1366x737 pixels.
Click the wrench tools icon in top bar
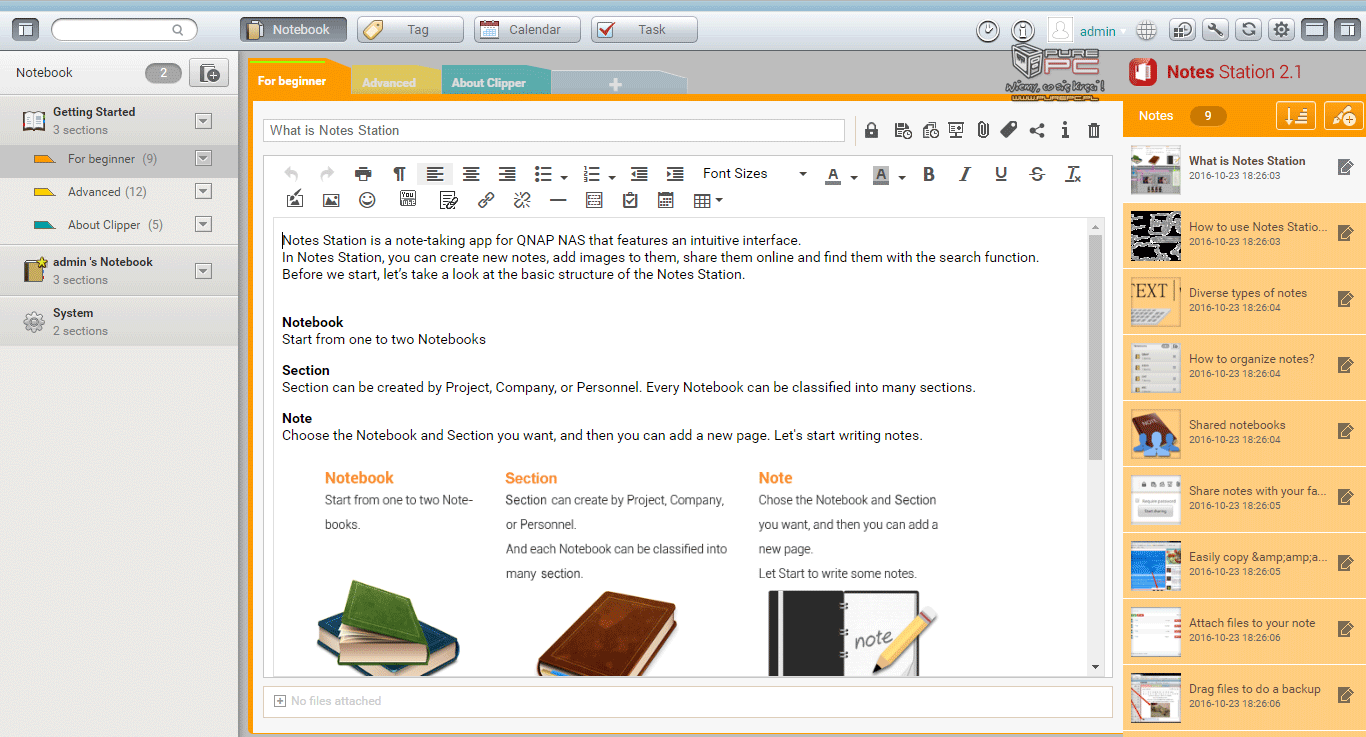coord(1215,30)
